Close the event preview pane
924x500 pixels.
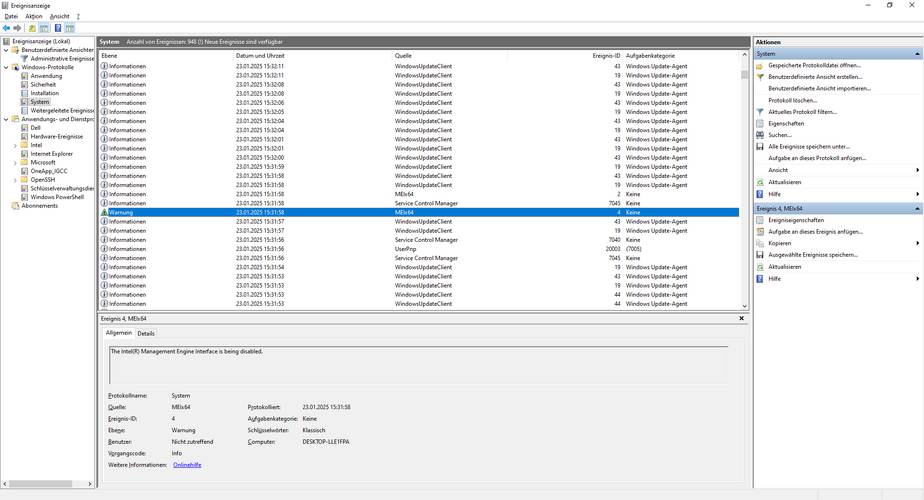click(741, 318)
